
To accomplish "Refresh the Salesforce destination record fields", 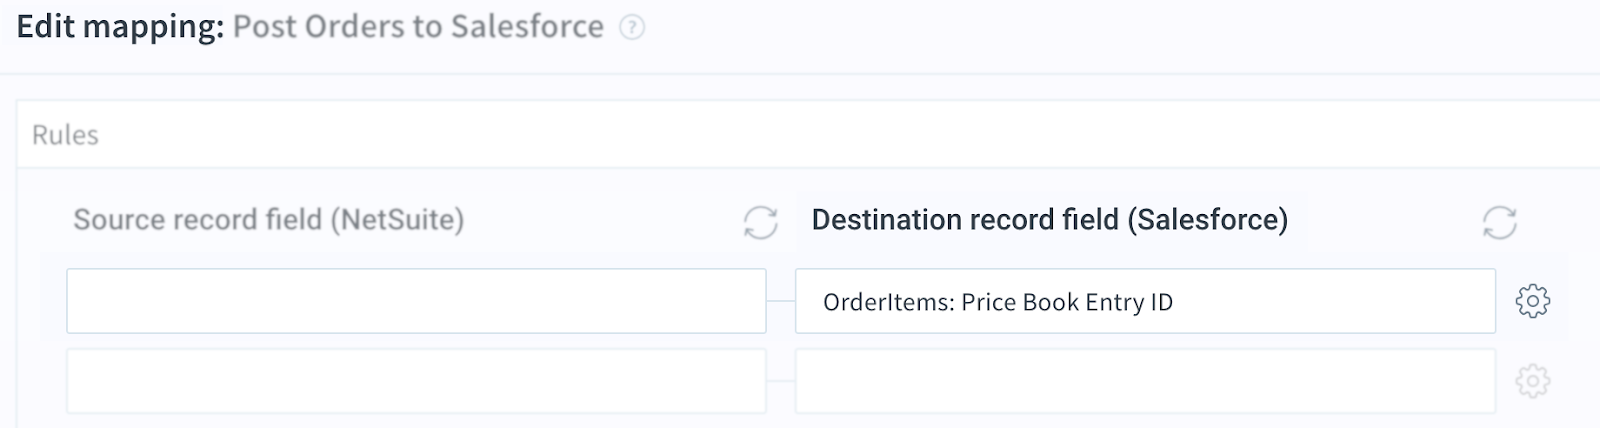I will point(1499,222).
